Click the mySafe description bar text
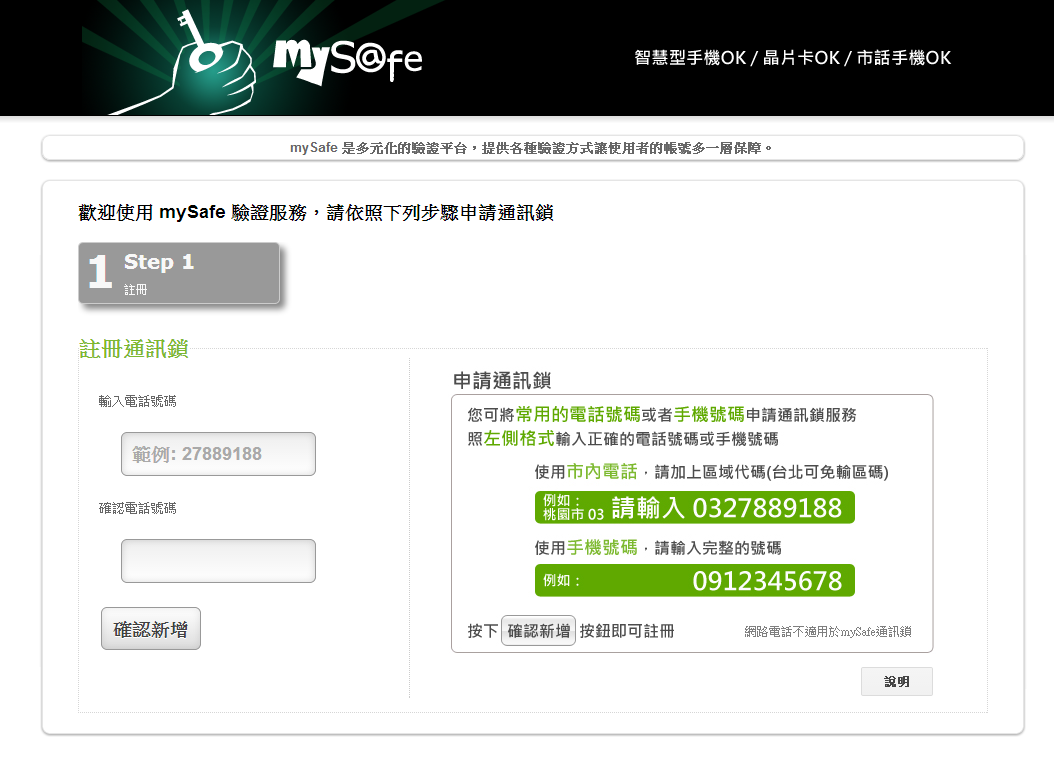This screenshot has width=1054, height=775. (532, 148)
